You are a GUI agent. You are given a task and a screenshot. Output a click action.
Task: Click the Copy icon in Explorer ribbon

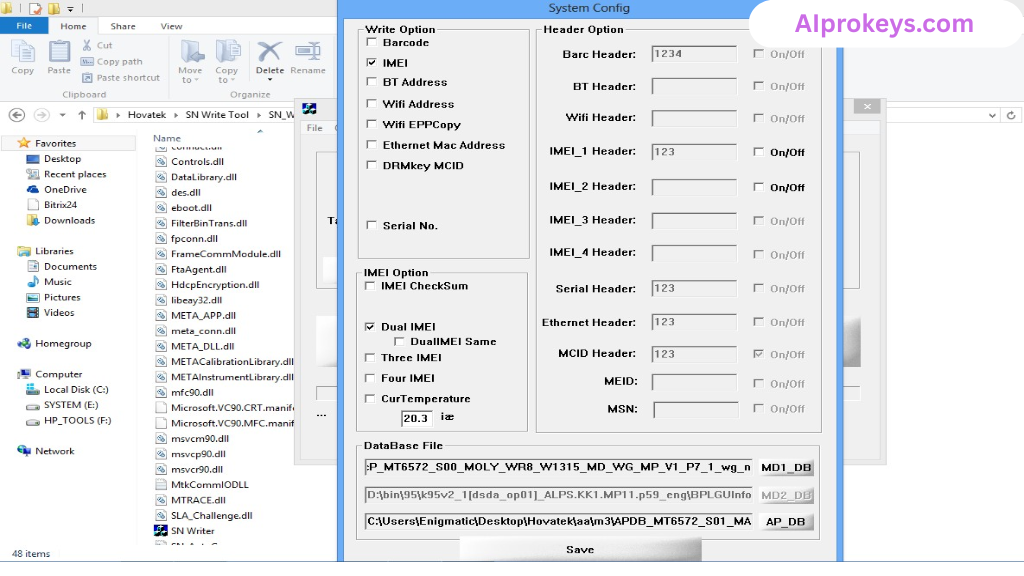click(22, 52)
